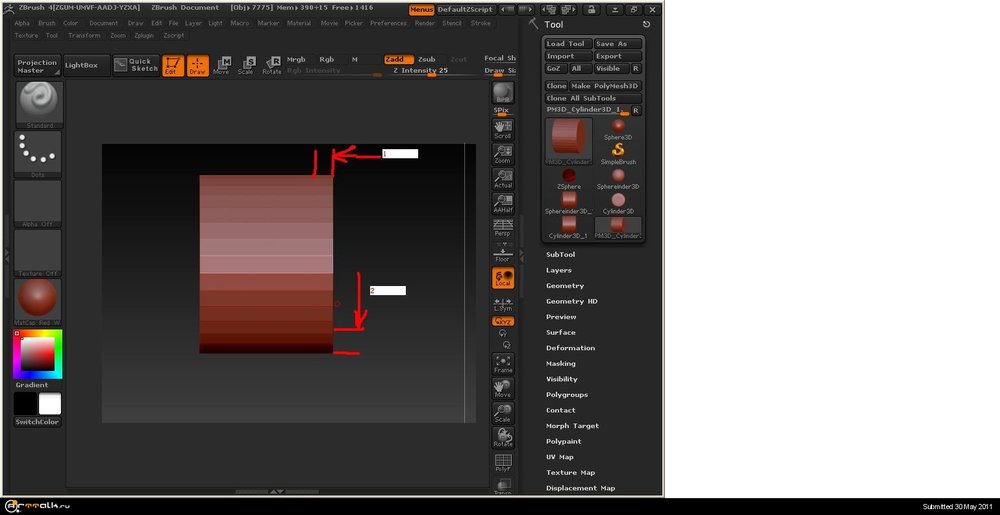Click the Make PolyMesh3D button
Viewport: 1000px width, 515px height.
pos(606,86)
